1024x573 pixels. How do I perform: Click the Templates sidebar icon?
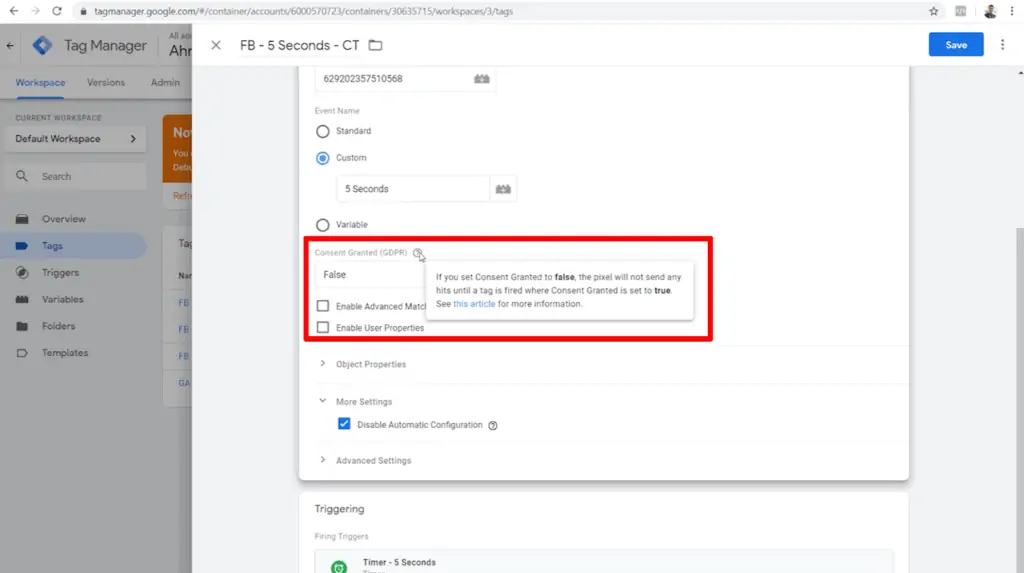(x=22, y=353)
